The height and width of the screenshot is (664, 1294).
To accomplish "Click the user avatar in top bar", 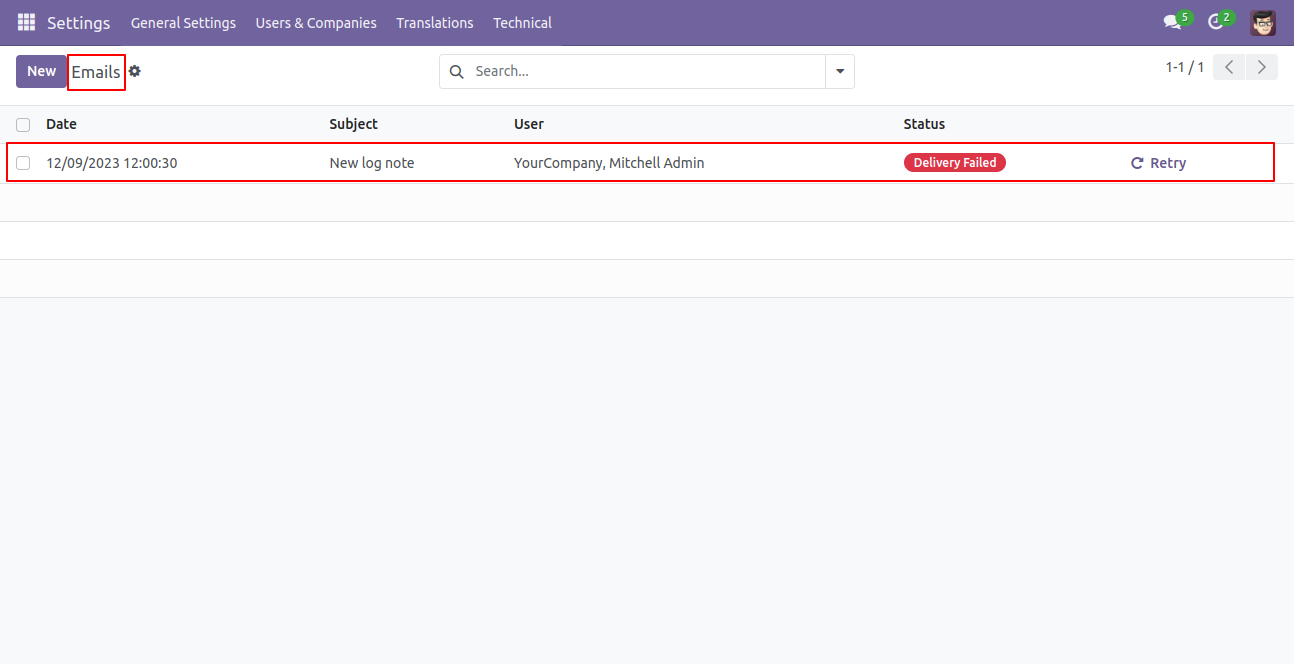I will tap(1263, 22).
